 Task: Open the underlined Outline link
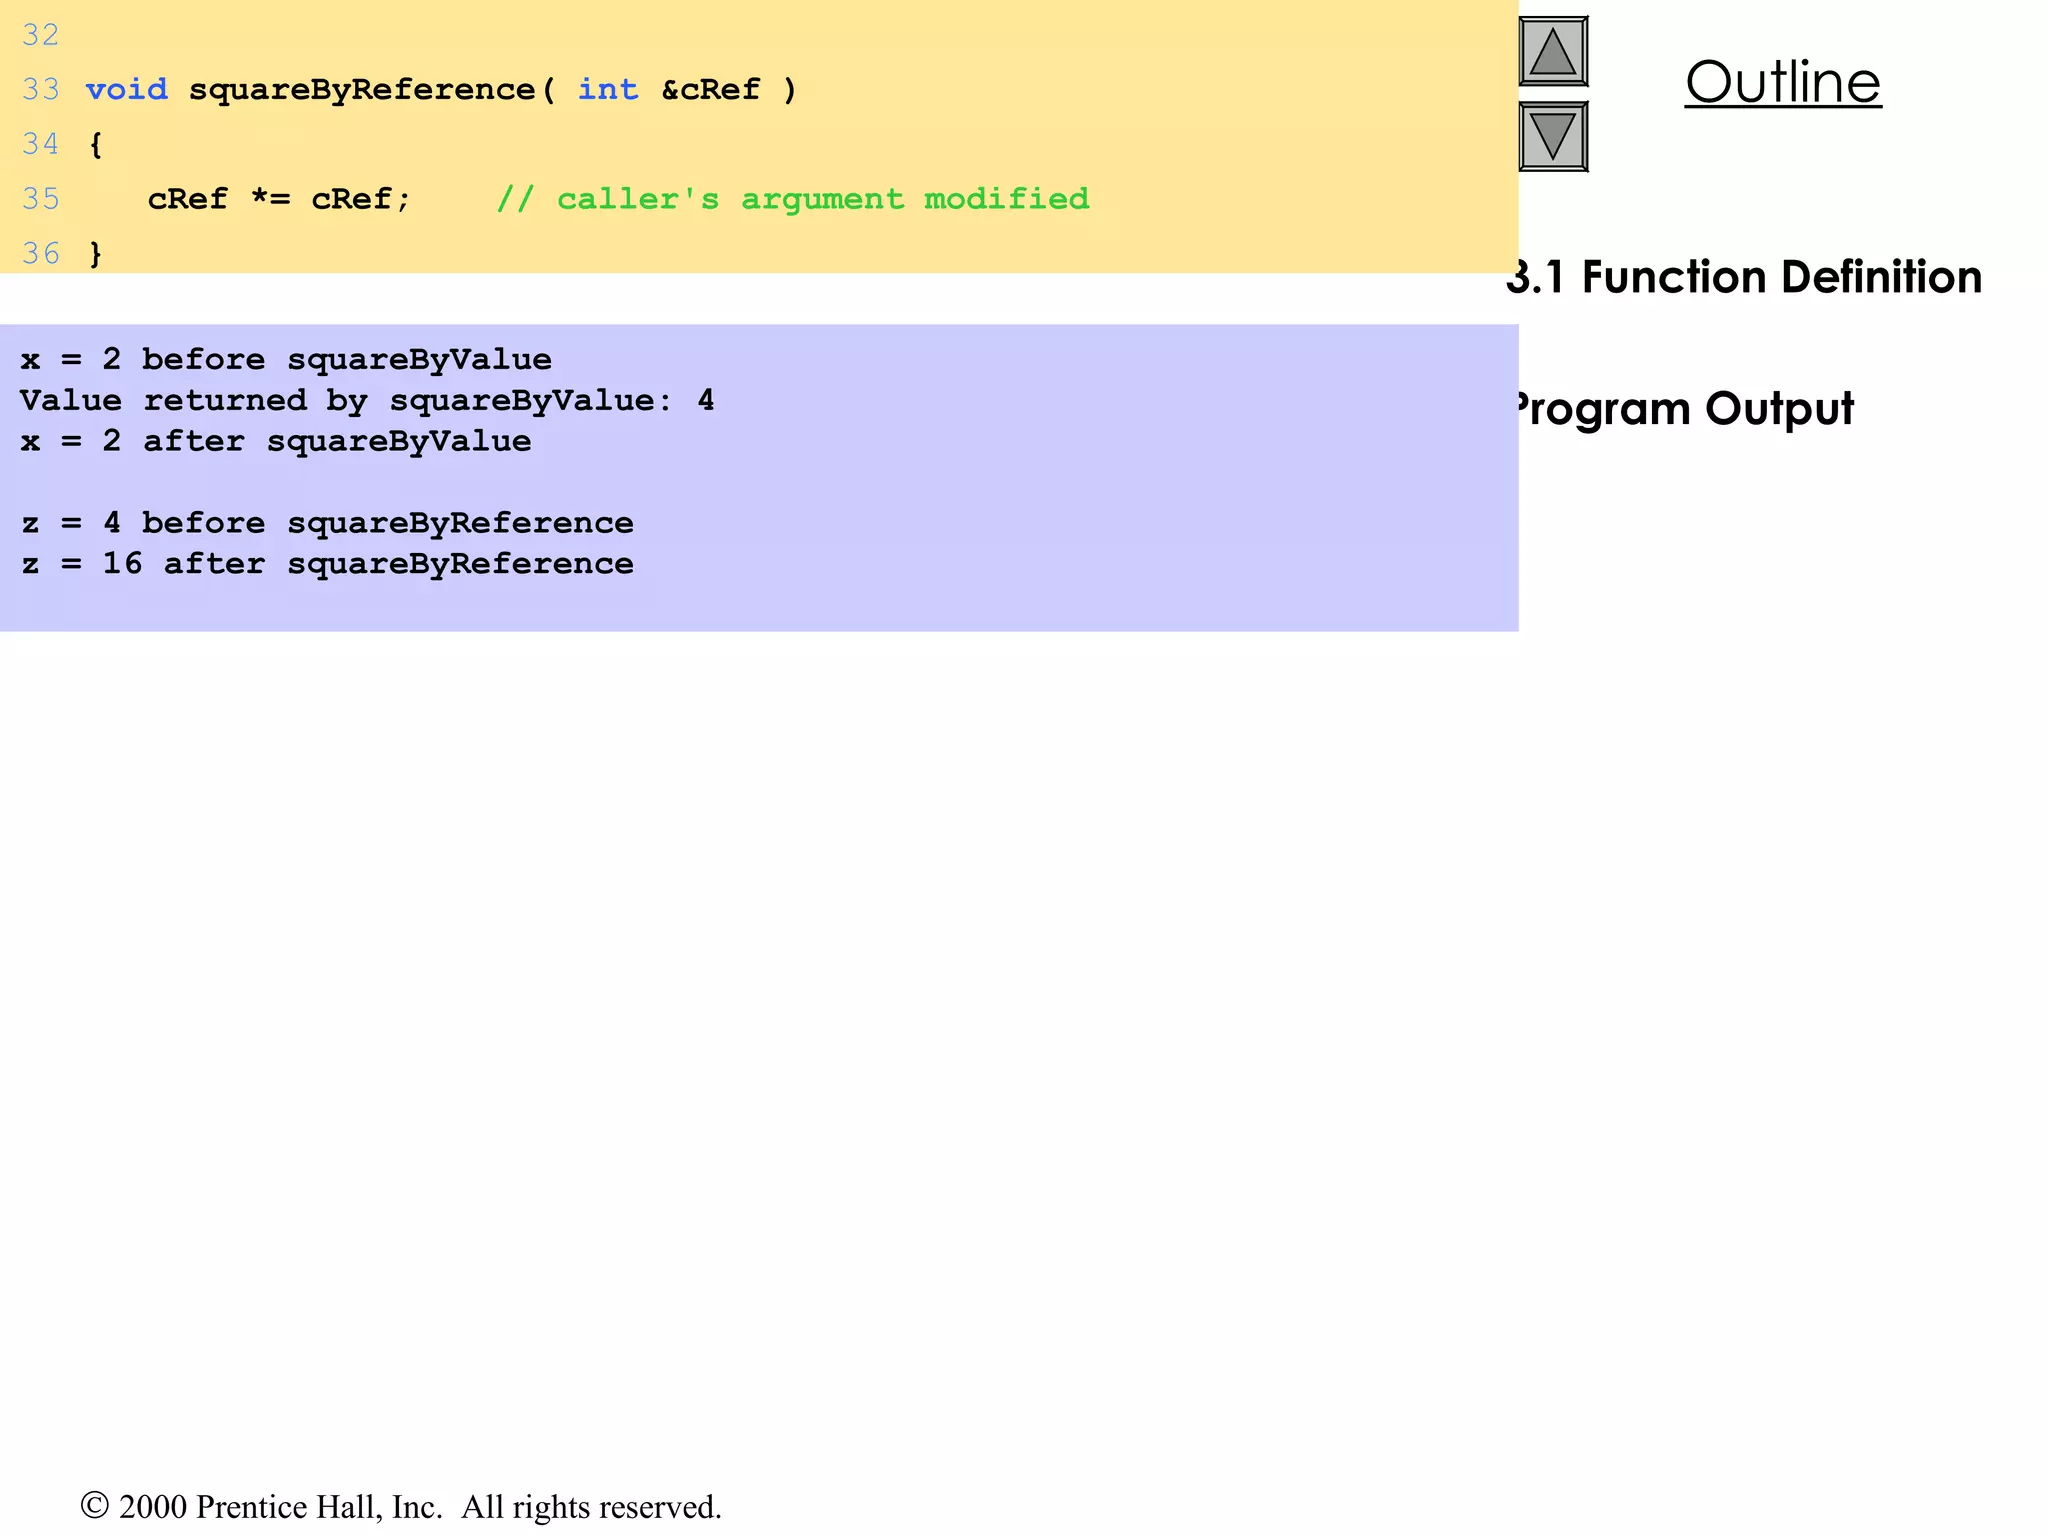pyautogui.click(x=1783, y=82)
